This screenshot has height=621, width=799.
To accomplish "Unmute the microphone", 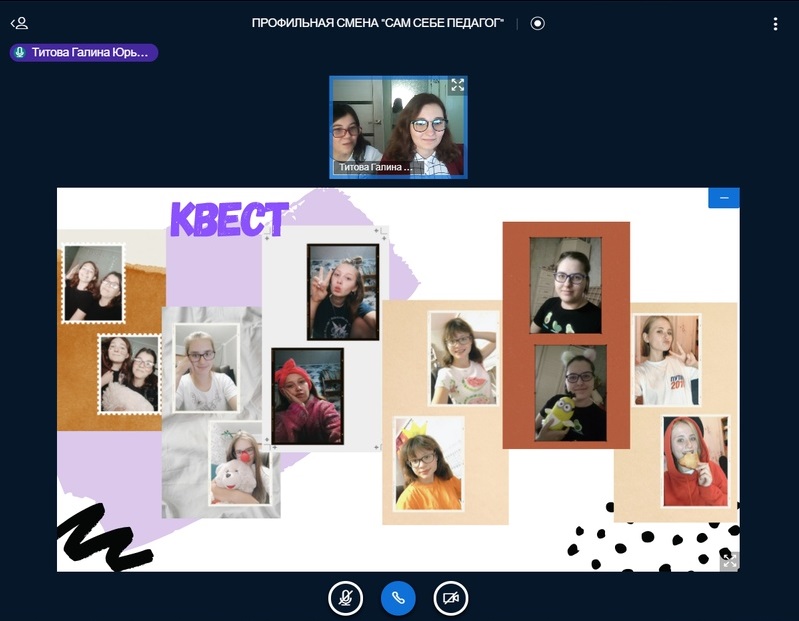I will pos(345,598).
